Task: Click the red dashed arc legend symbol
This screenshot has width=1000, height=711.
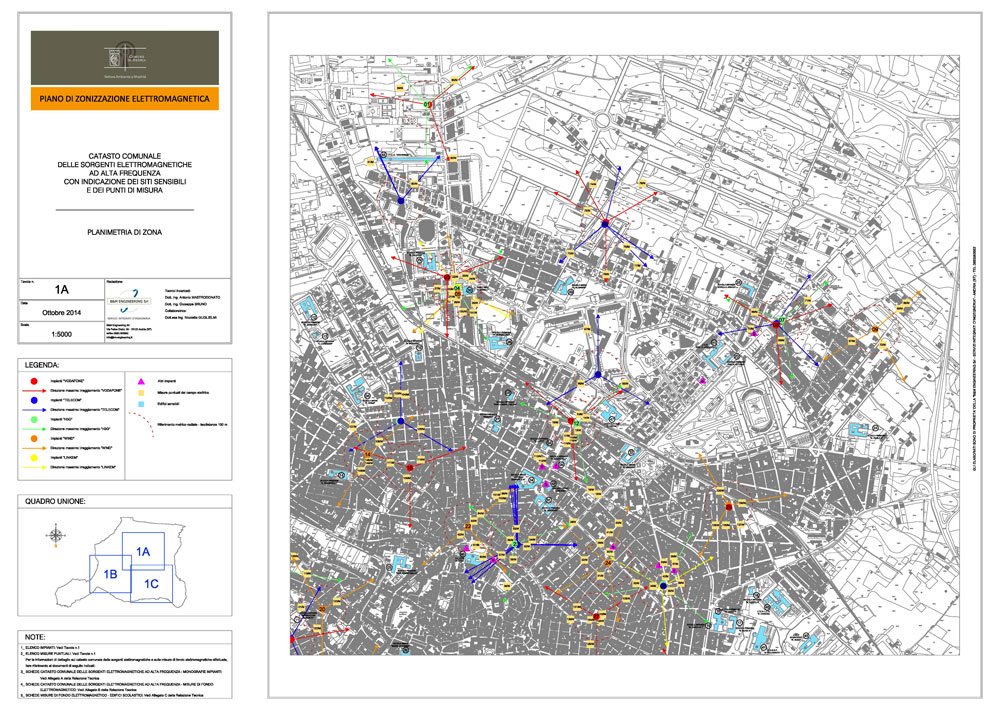Action: [141, 424]
